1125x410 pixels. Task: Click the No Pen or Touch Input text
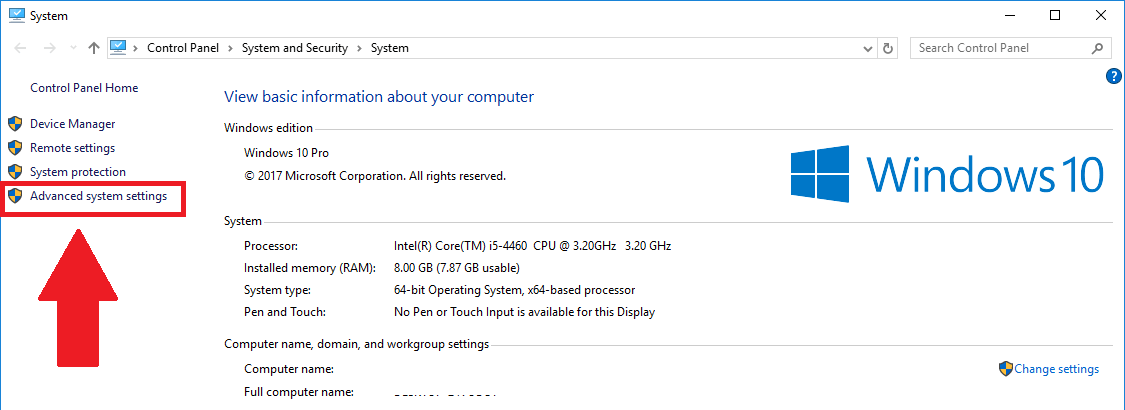(x=524, y=312)
